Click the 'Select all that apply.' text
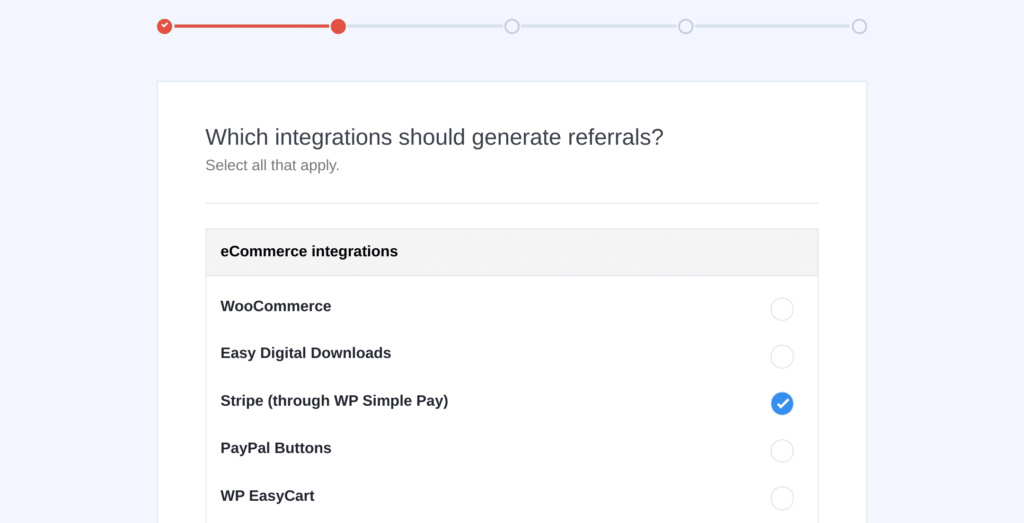This screenshot has height=523, width=1024. point(272,165)
